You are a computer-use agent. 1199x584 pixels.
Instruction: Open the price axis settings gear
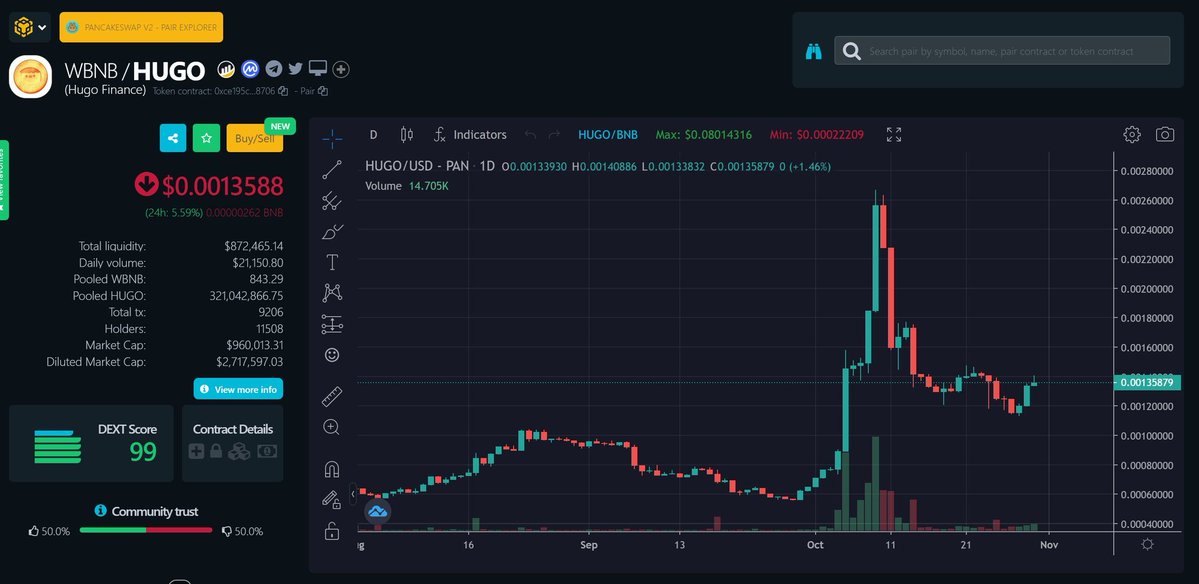tap(1148, 545)
